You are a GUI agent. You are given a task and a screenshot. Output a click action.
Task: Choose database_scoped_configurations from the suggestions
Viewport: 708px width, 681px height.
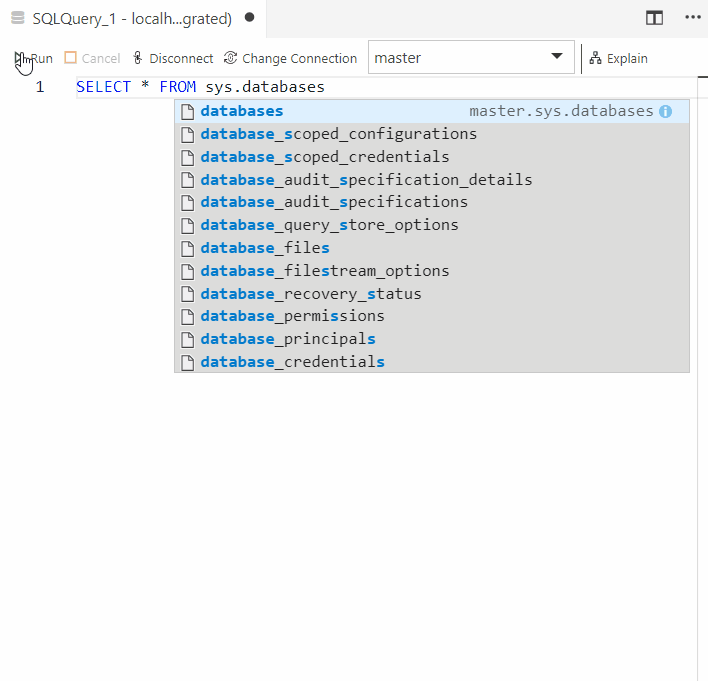338,134
